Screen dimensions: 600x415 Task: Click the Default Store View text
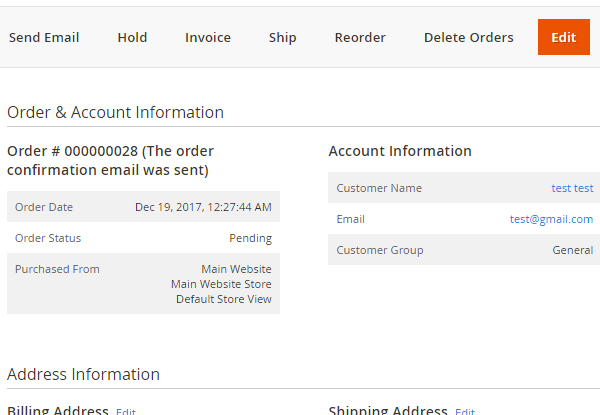[223, 299]
